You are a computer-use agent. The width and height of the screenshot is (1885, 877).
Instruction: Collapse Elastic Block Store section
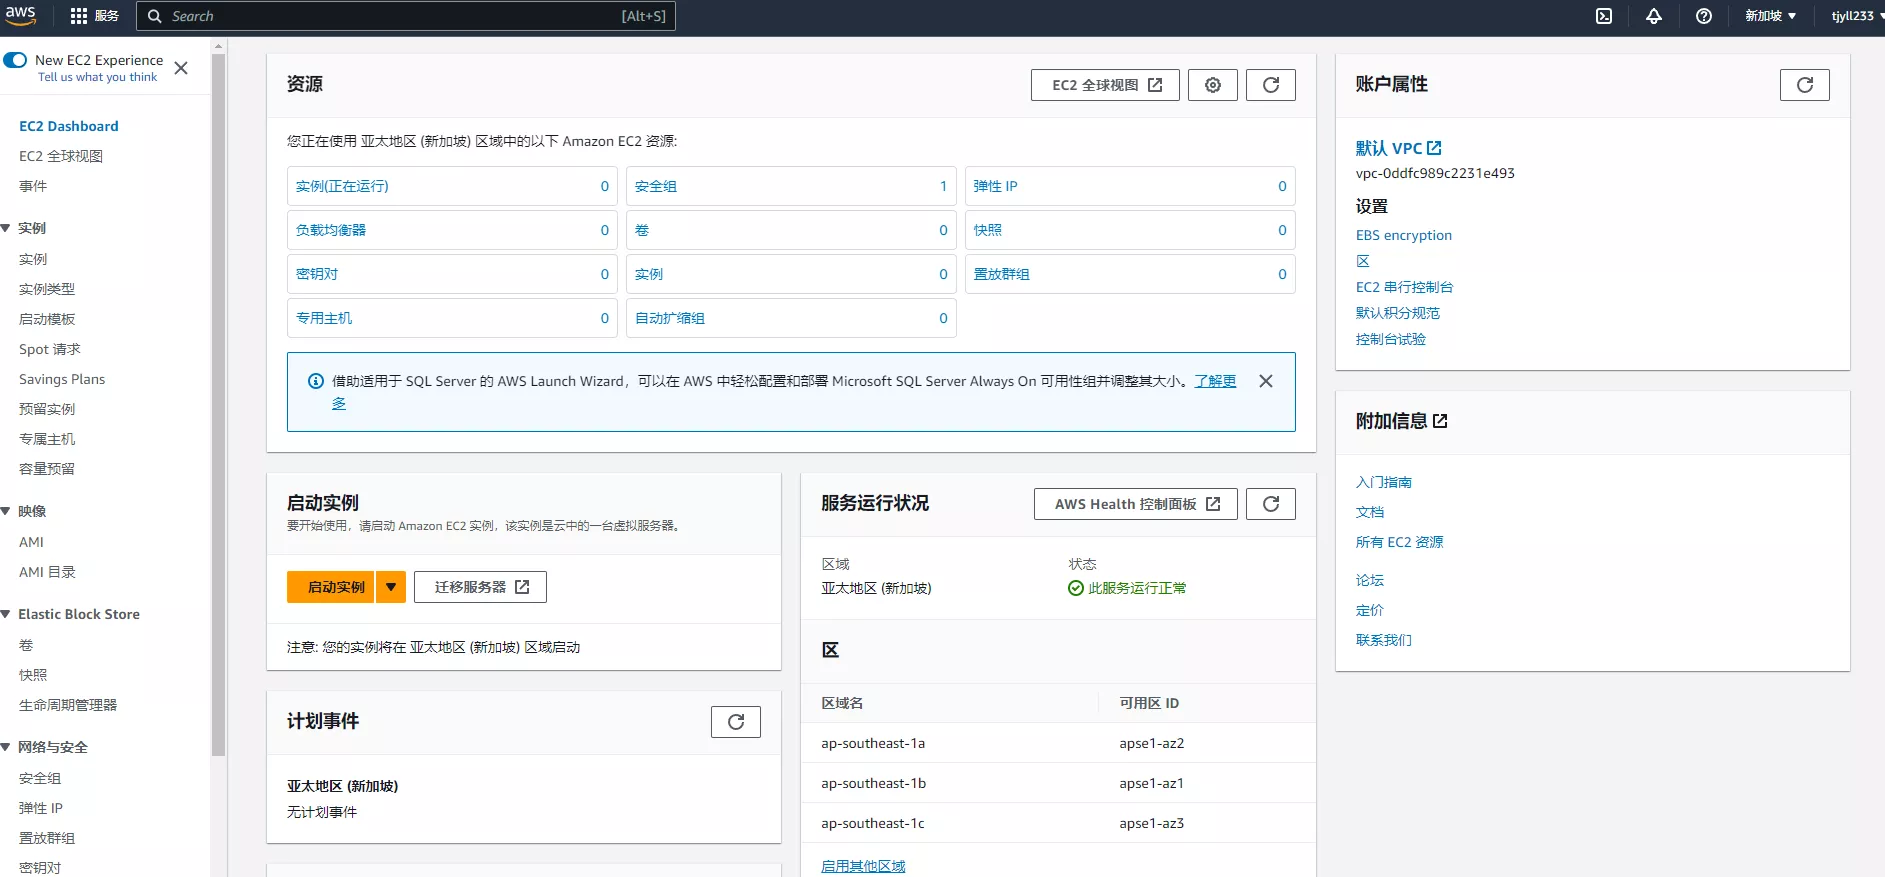point(6,614)
